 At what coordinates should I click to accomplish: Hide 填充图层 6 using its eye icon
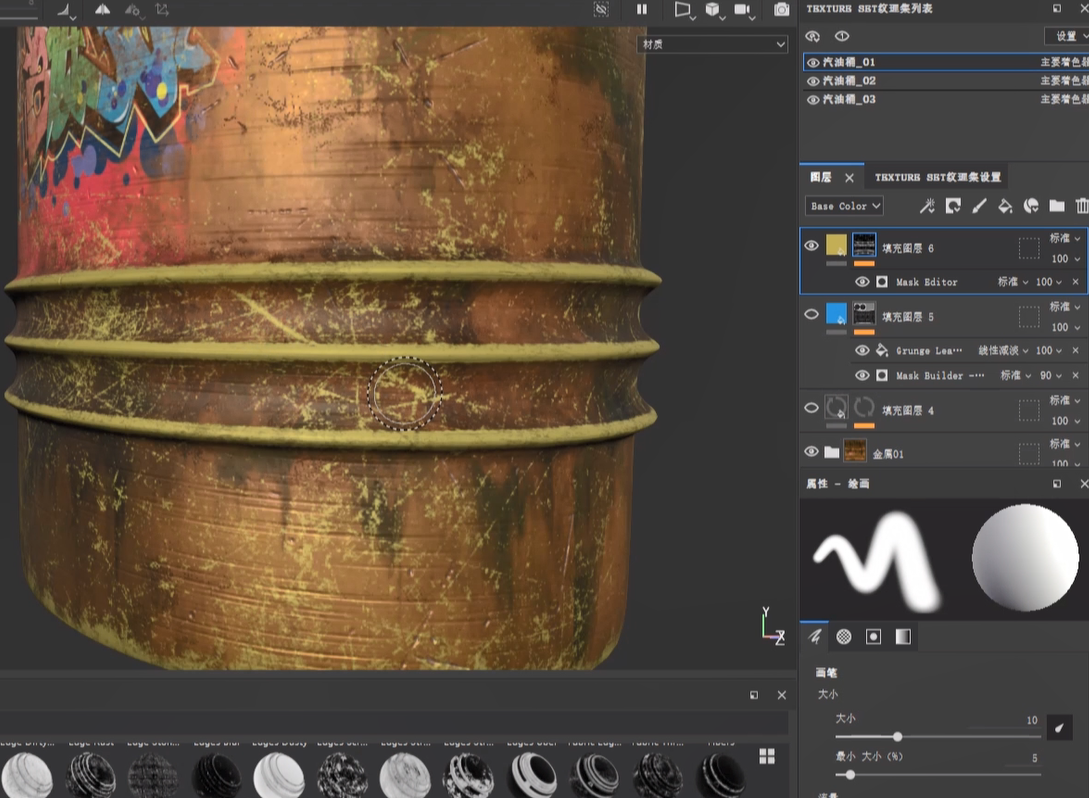(812, 246)
